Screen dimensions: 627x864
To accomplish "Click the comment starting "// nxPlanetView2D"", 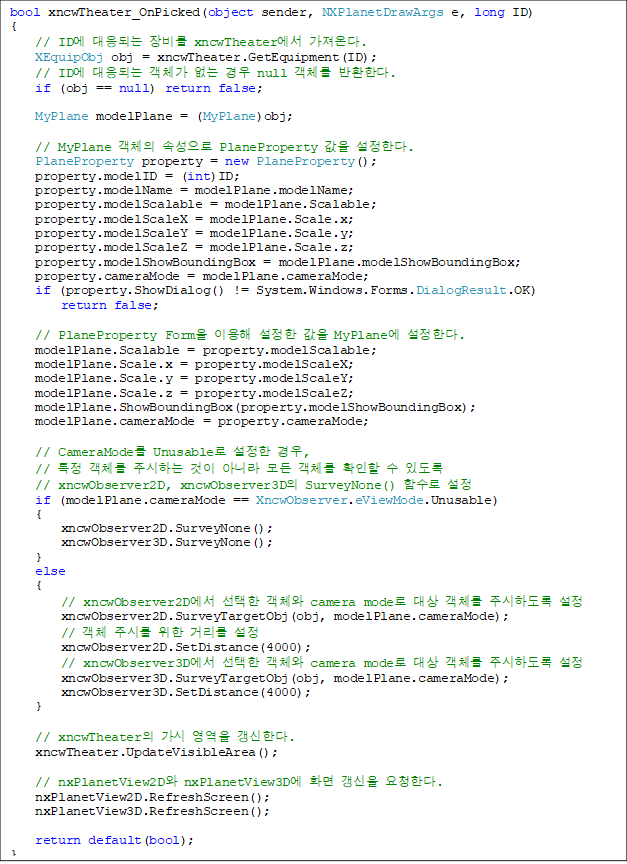I will [239, 782].
